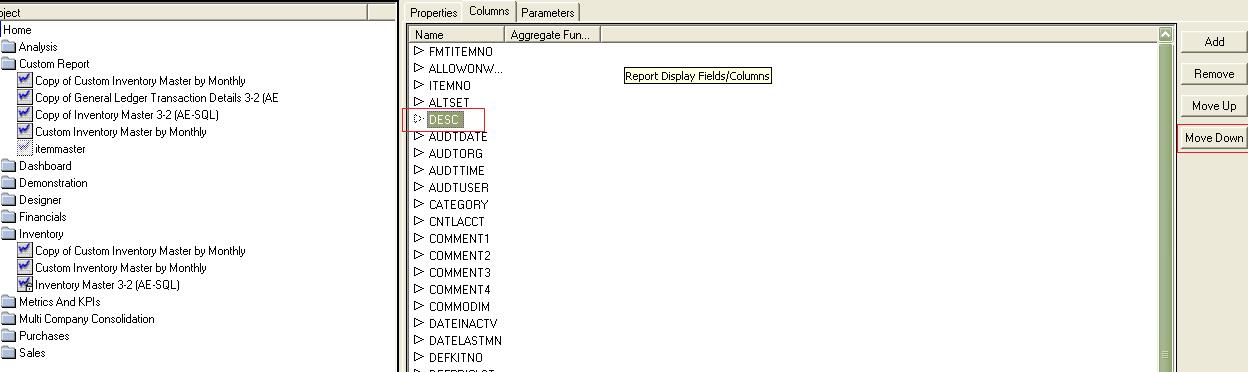Select the Financials folder icon
This screenshot has width=1248, height=372.
[x=9, y=217]
